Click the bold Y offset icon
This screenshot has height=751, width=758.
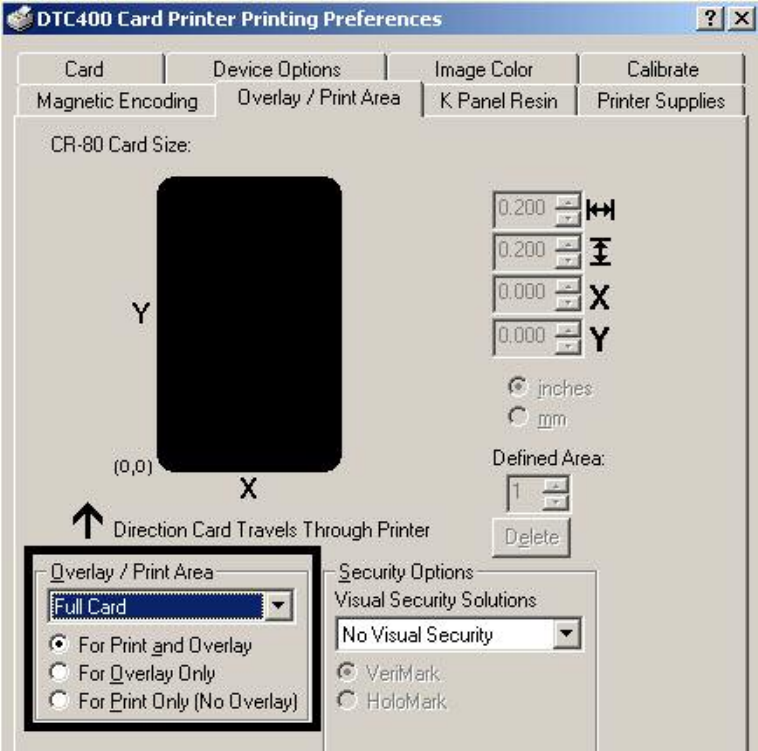coord(599,339)
